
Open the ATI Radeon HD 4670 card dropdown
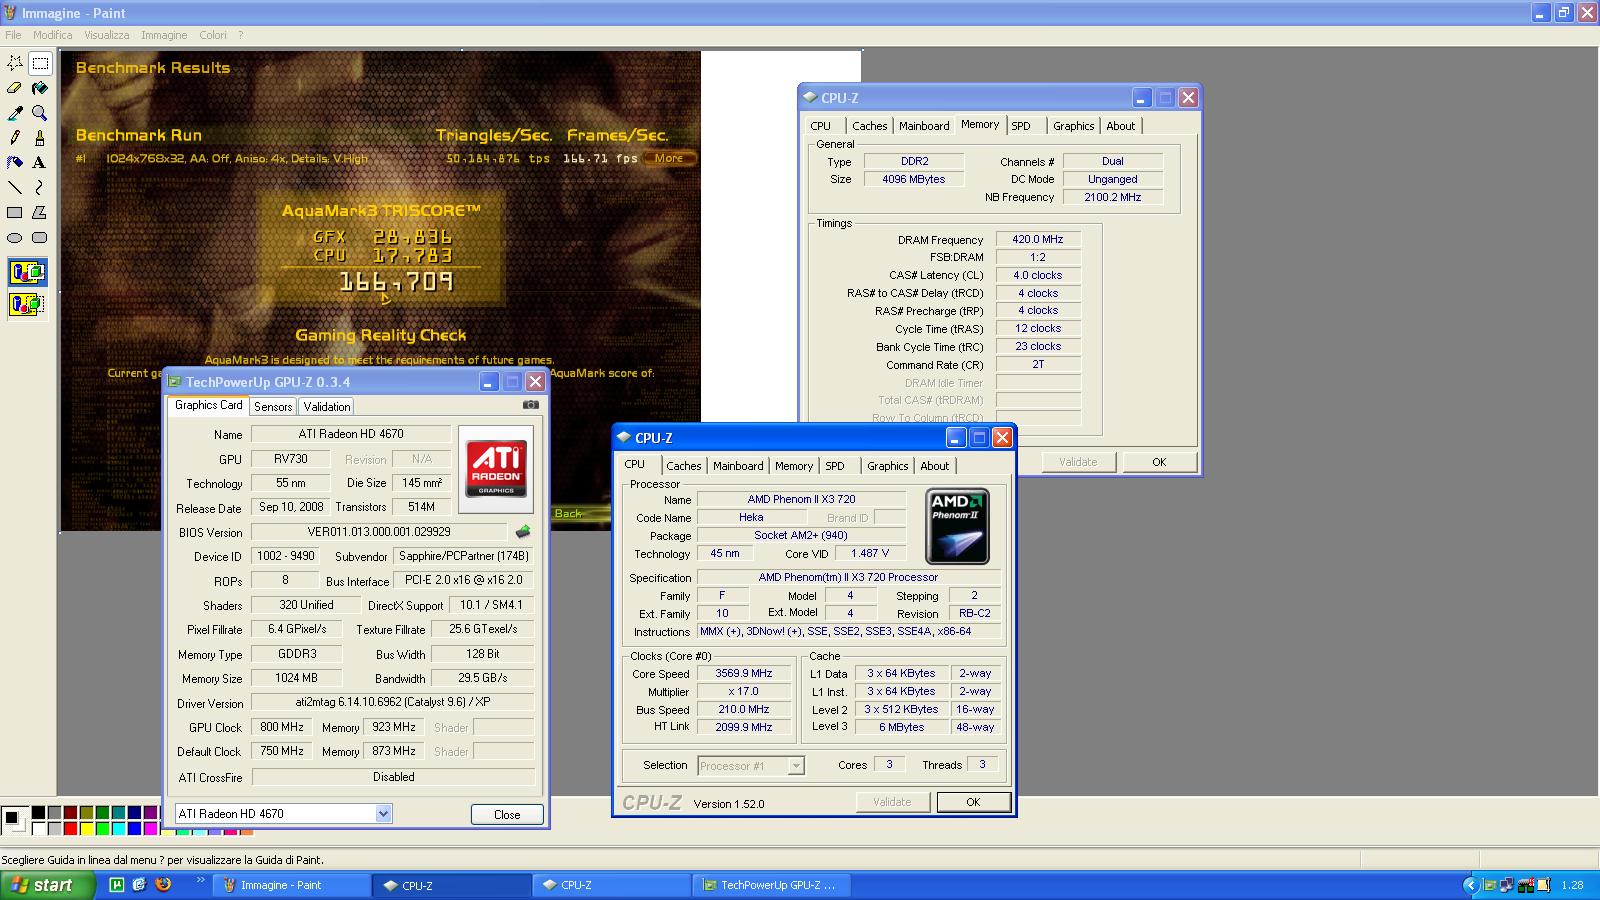(383, 814)
